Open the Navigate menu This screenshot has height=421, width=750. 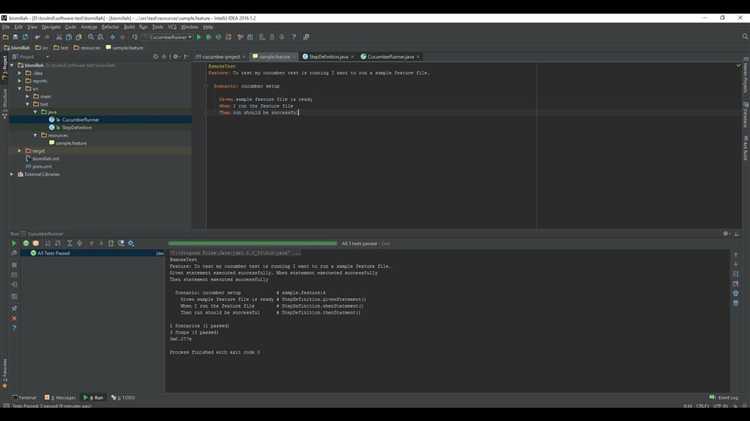pos(51,27)
